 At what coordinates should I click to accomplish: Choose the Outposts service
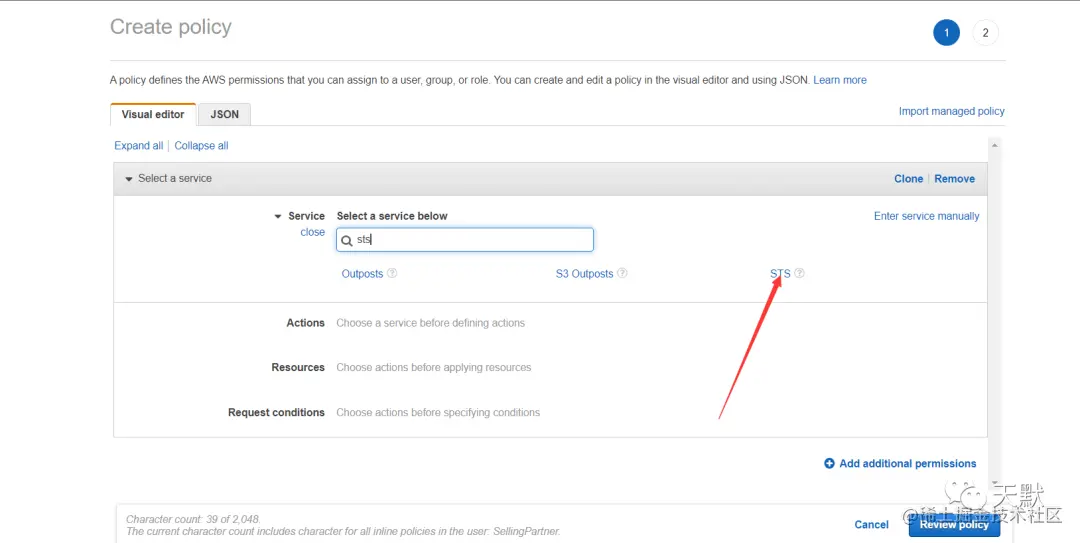tap(362, 274)
